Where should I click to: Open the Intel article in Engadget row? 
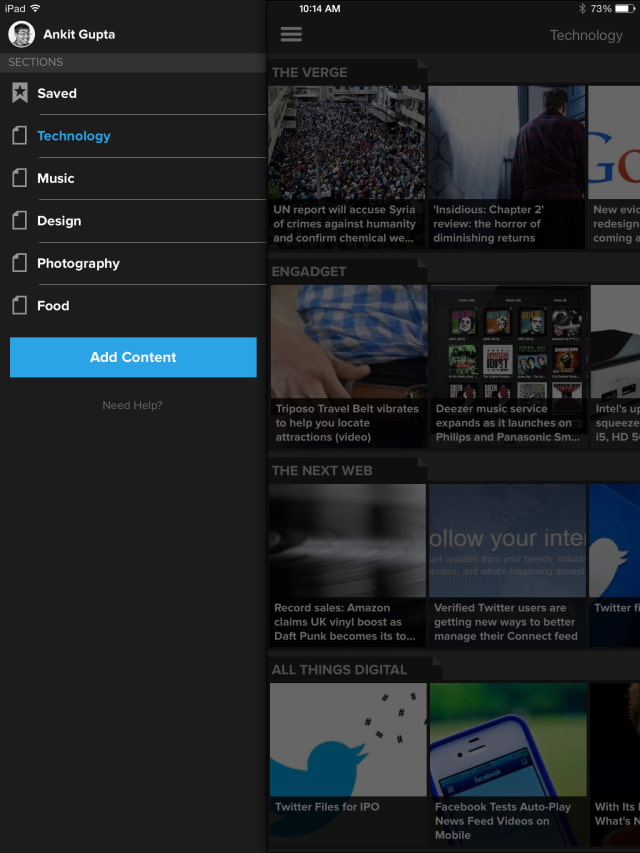point(616,366)
